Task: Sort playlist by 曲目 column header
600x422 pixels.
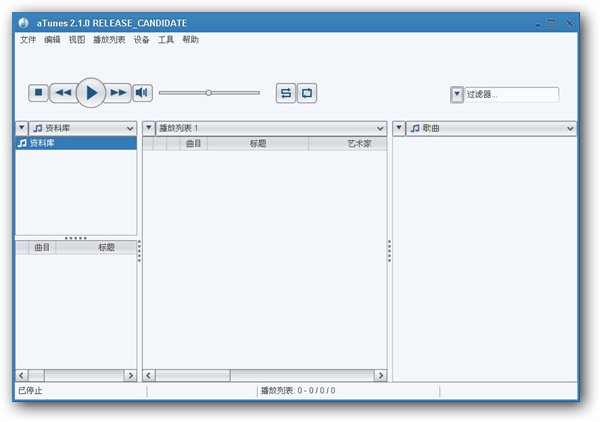Action: (x=194, y=143)
